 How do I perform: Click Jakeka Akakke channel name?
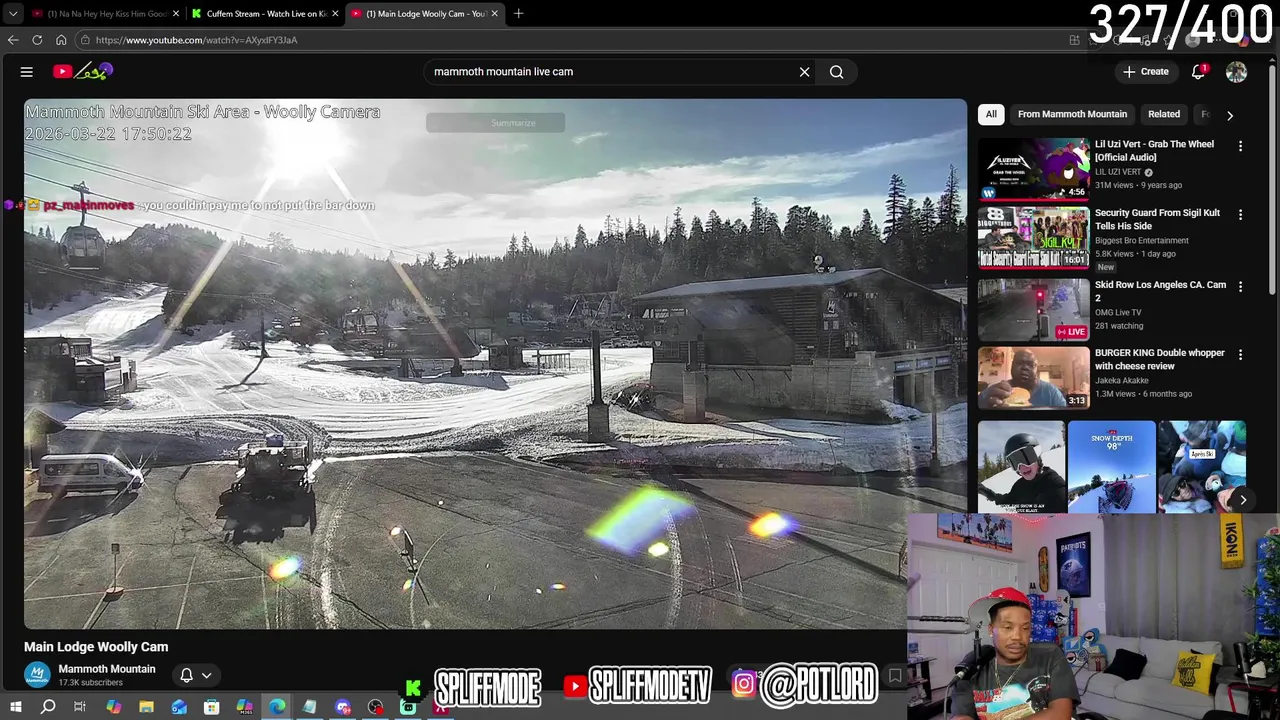tap(1122, 381)
